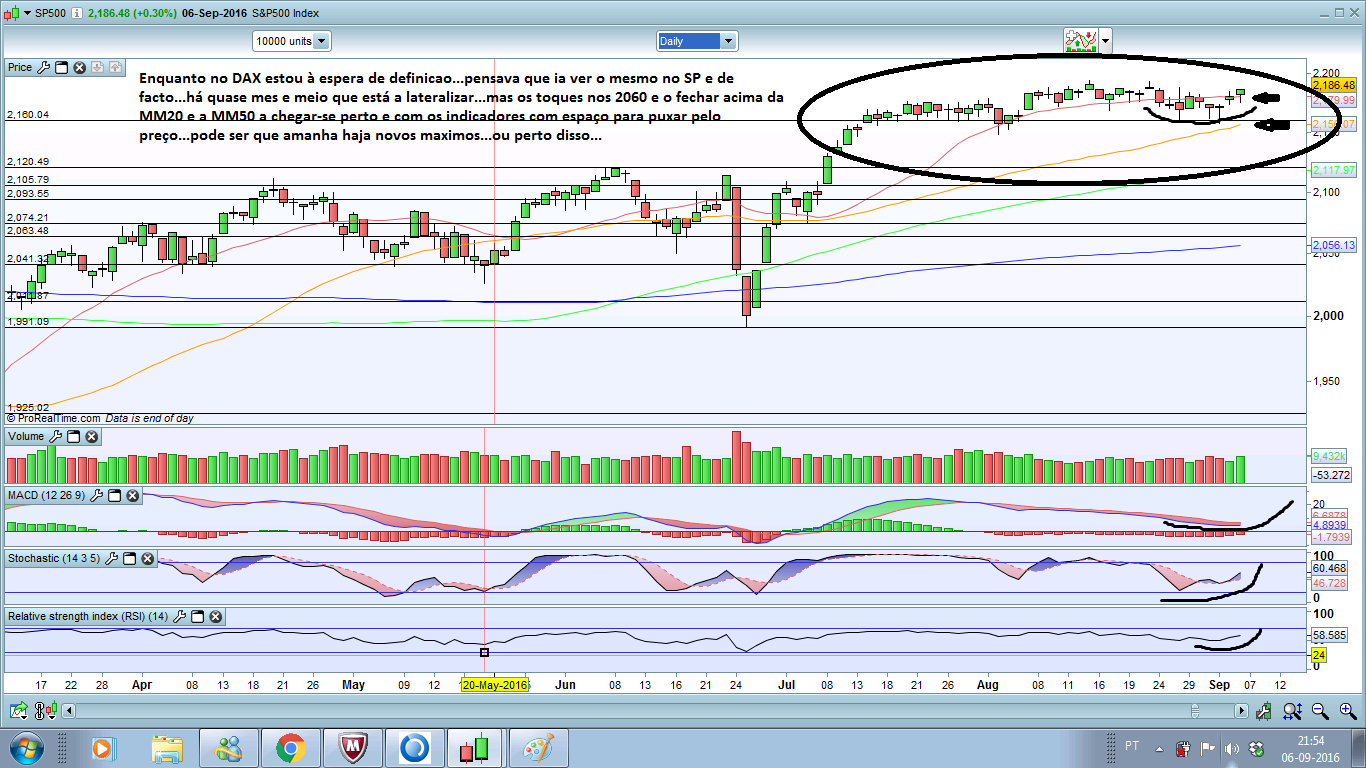Open Windows Live Messenger from taskbar

229,748
